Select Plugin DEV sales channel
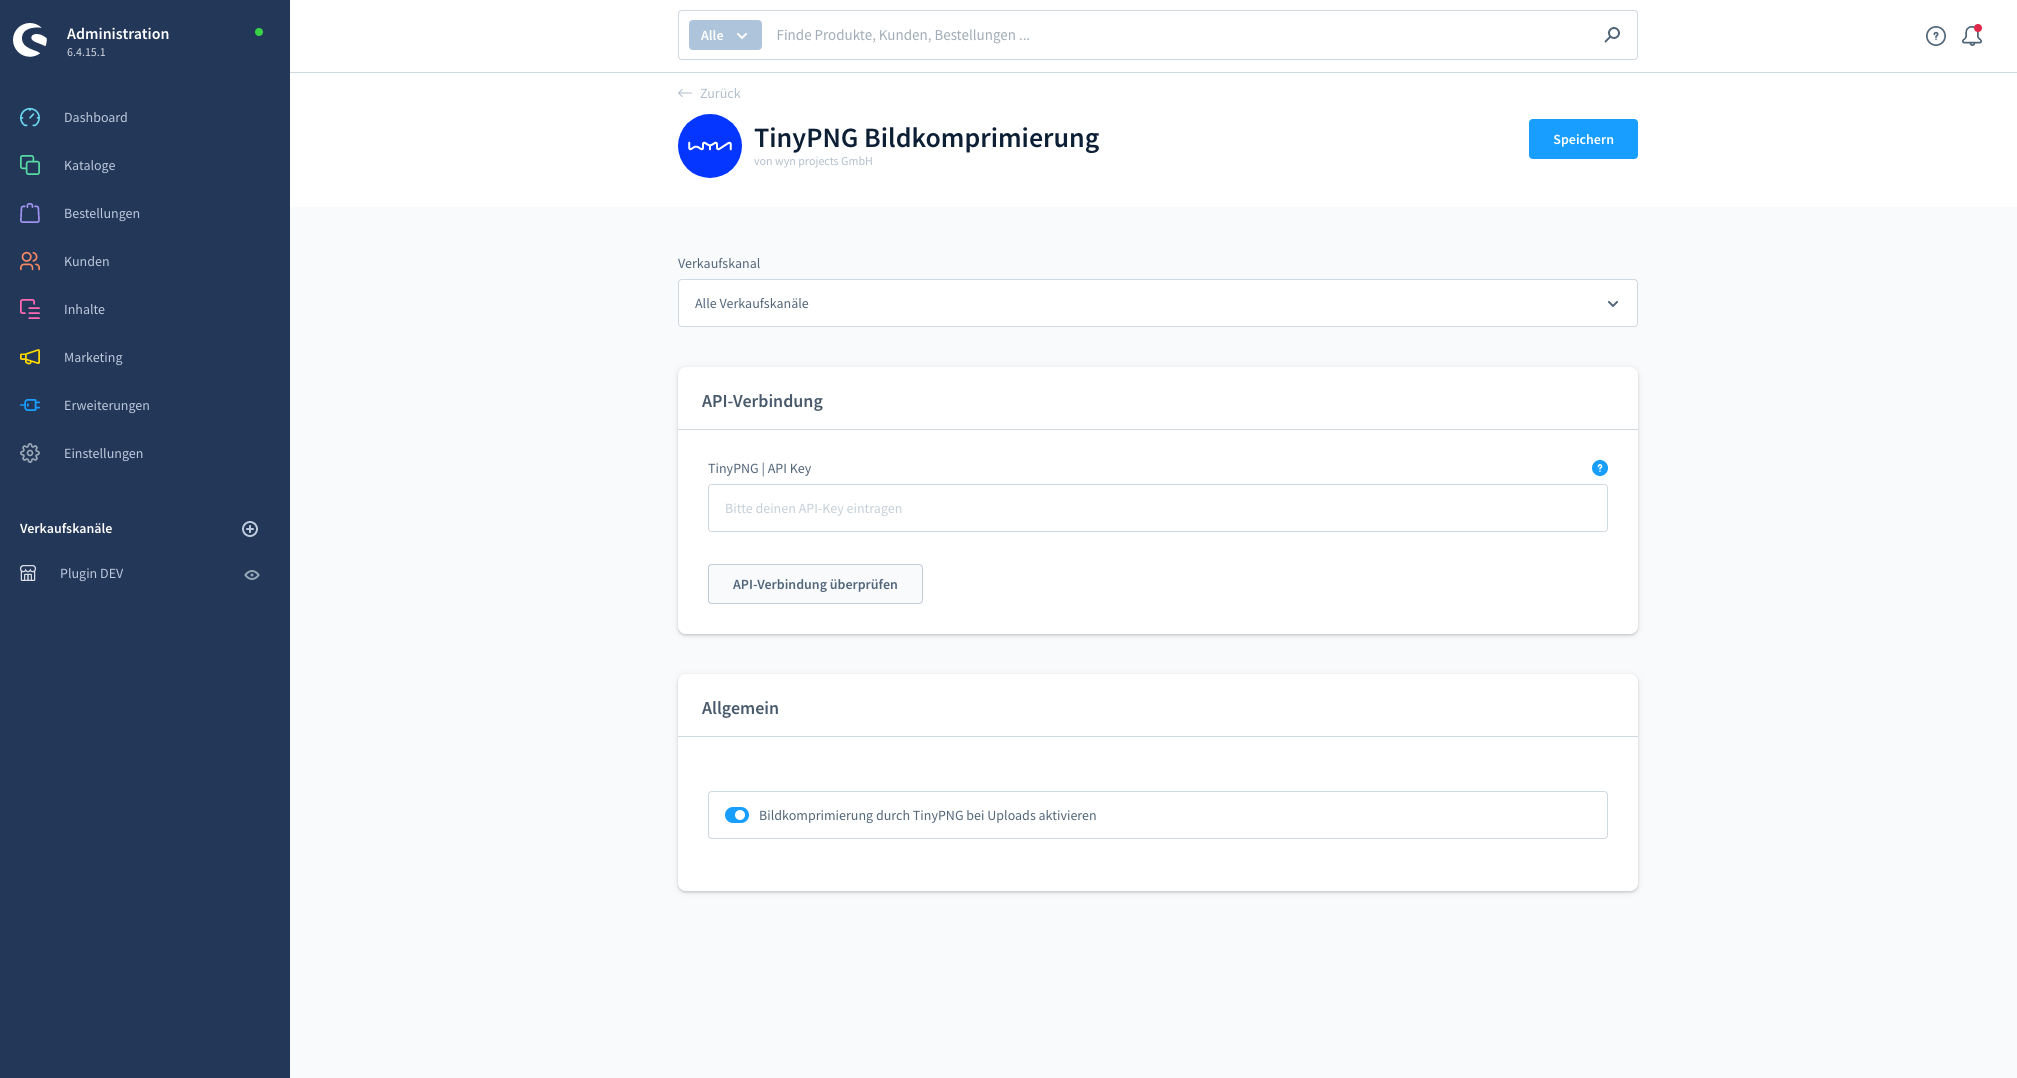This screenshot has width=2017, height=1078. click(92, 573)
